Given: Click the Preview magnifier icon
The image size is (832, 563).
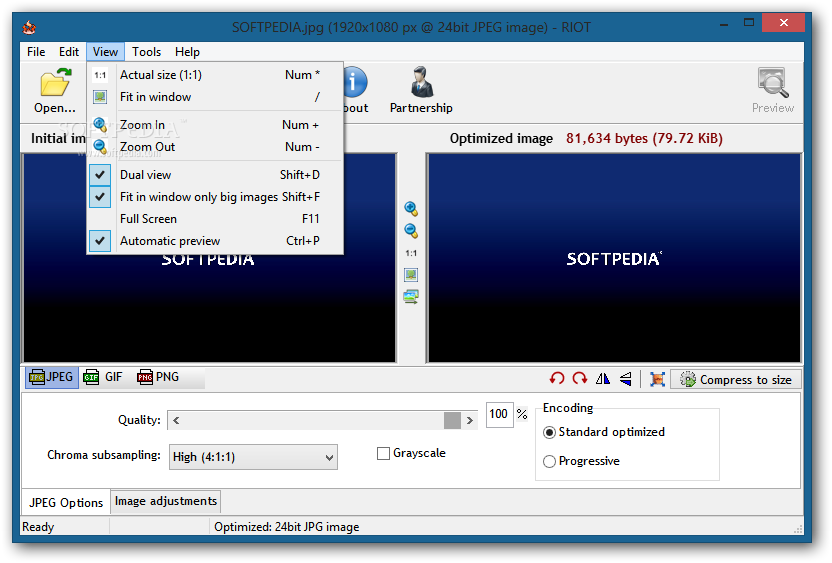Looking at the screenshot, I should point(773,82).
